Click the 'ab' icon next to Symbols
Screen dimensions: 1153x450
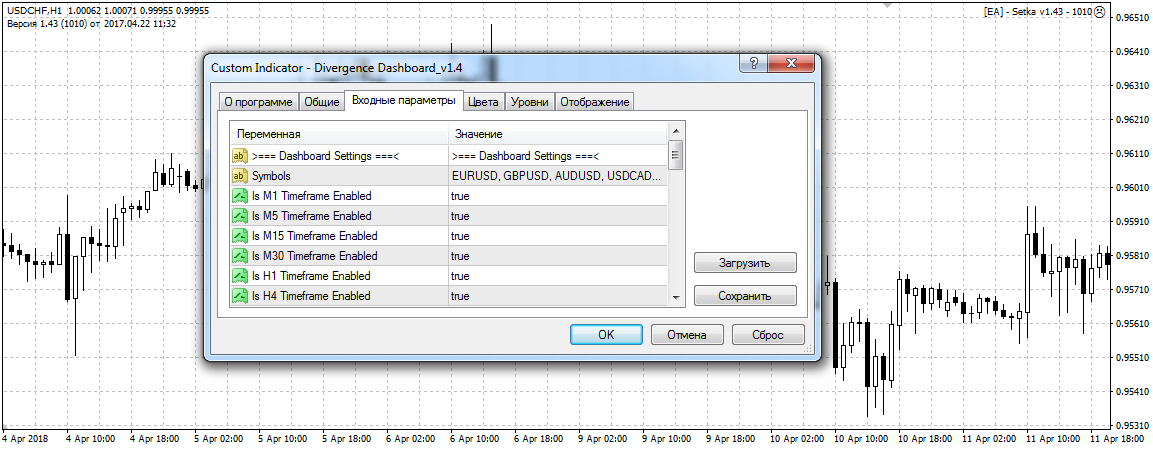point(240,176)
